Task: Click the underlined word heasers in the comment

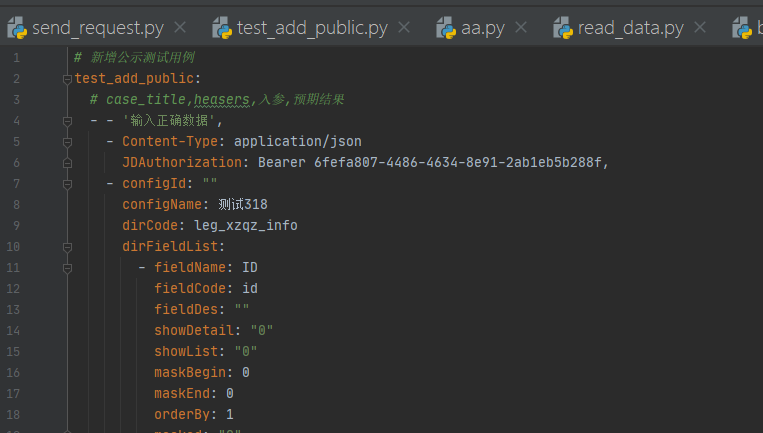Action: pos(221,99)
